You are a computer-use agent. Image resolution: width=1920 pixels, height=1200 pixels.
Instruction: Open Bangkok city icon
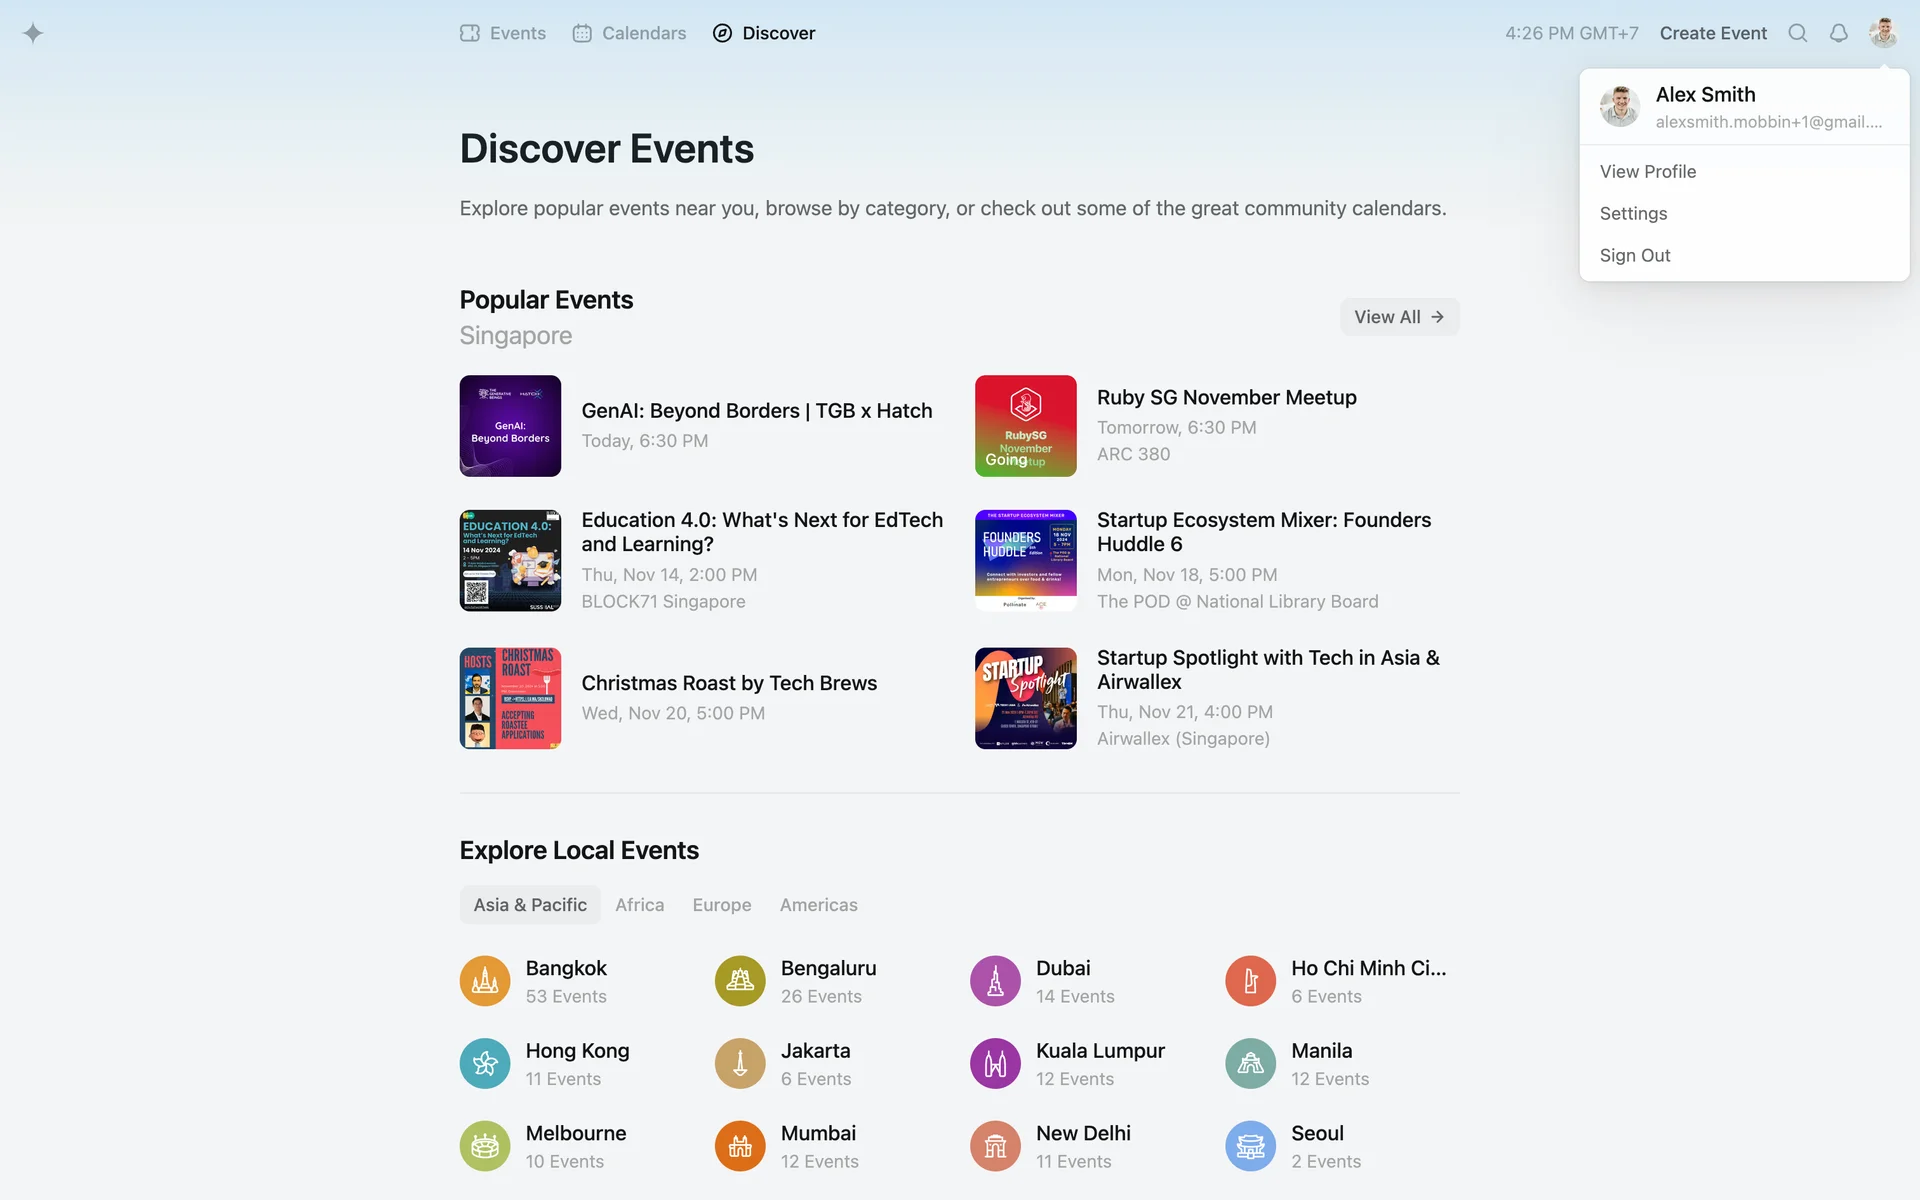[x=485, y=981]
